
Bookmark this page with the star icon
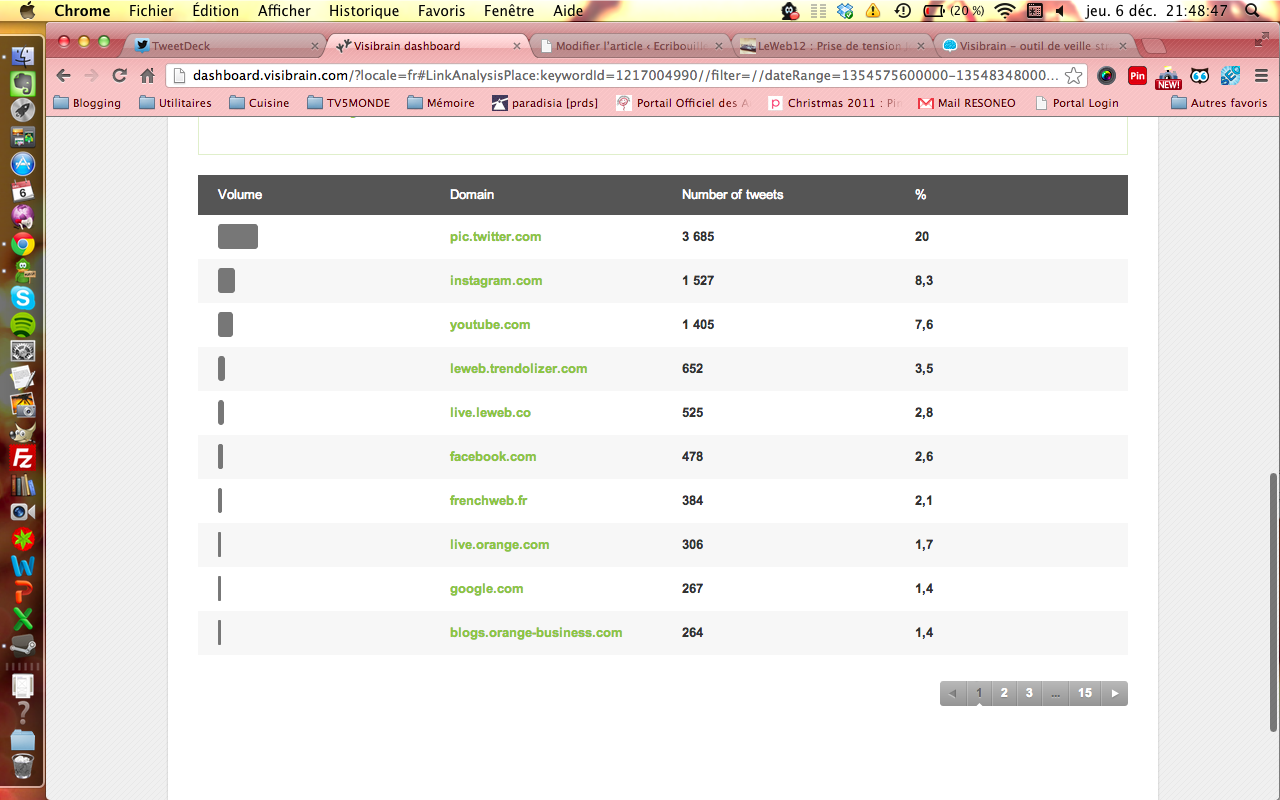[x=1073, y=75]
